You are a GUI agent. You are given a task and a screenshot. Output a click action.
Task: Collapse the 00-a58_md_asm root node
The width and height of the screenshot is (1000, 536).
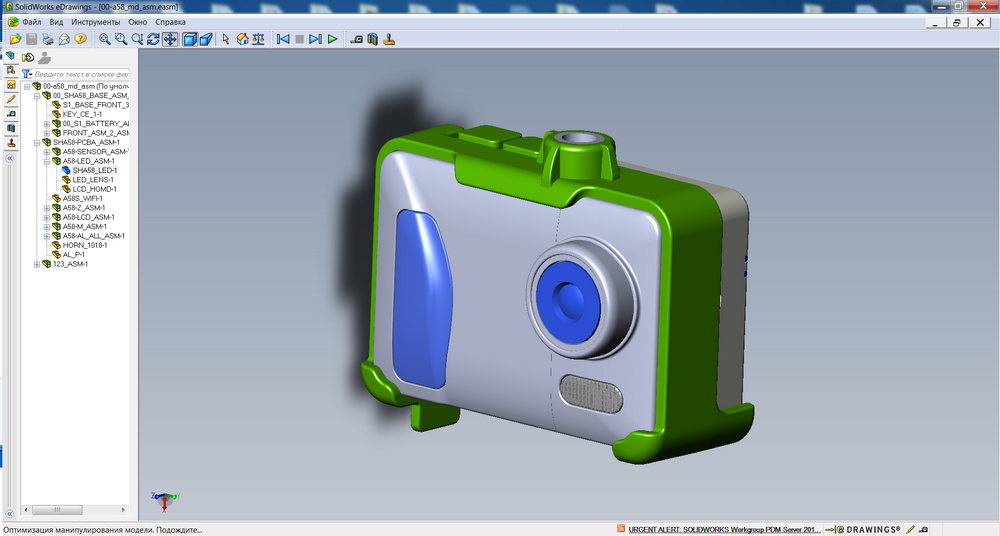coord(27,86)
